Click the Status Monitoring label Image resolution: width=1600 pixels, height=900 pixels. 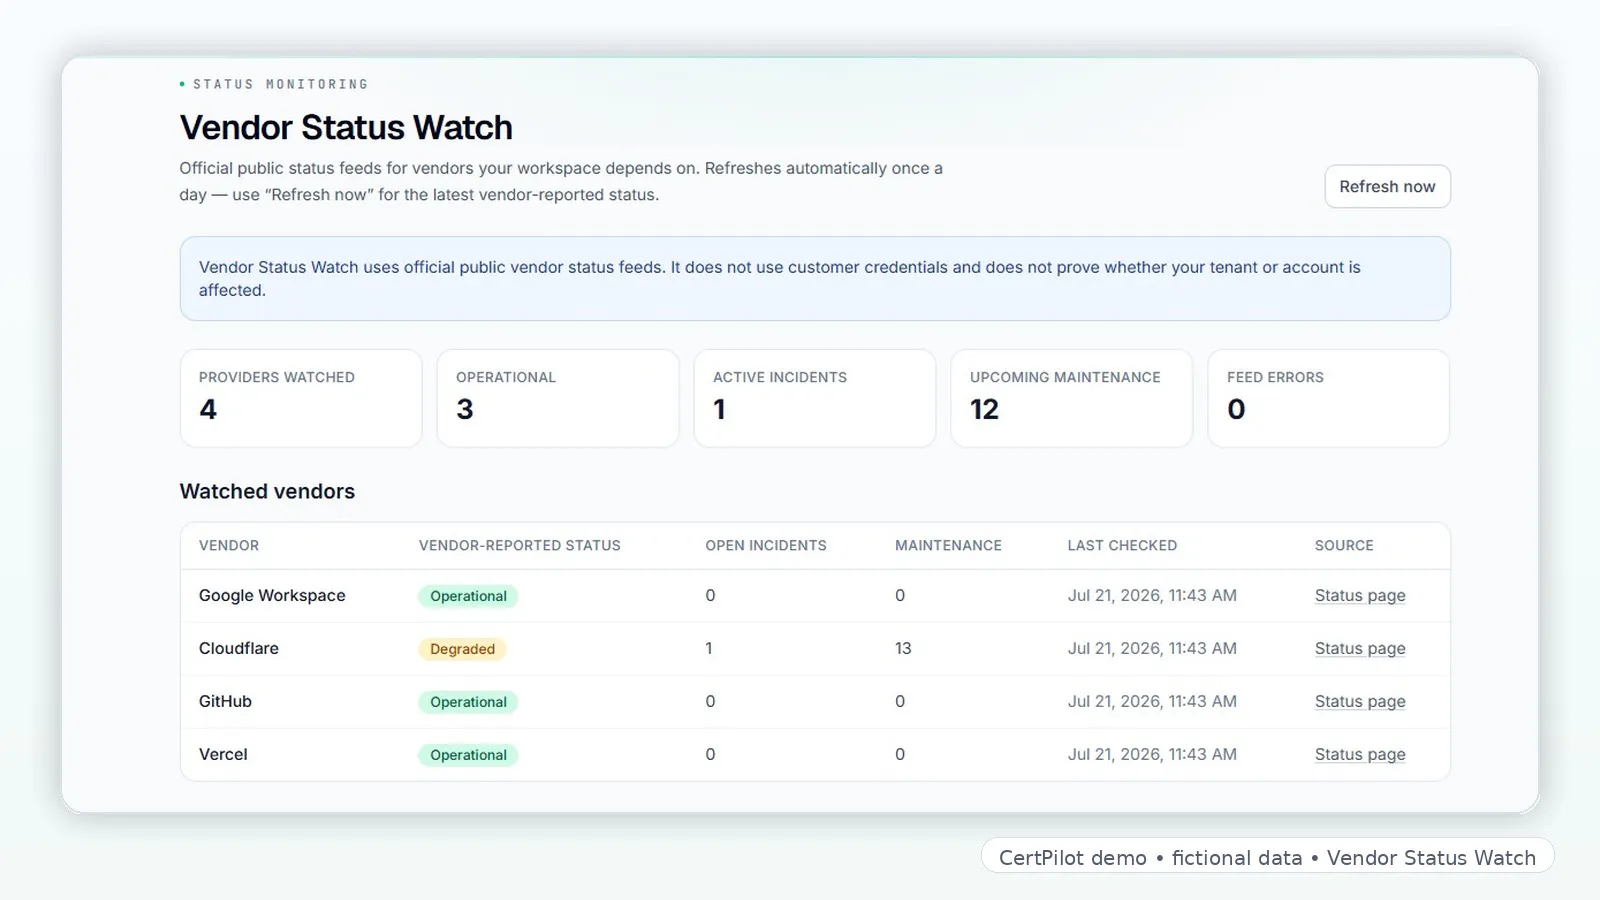coord(280,85)
